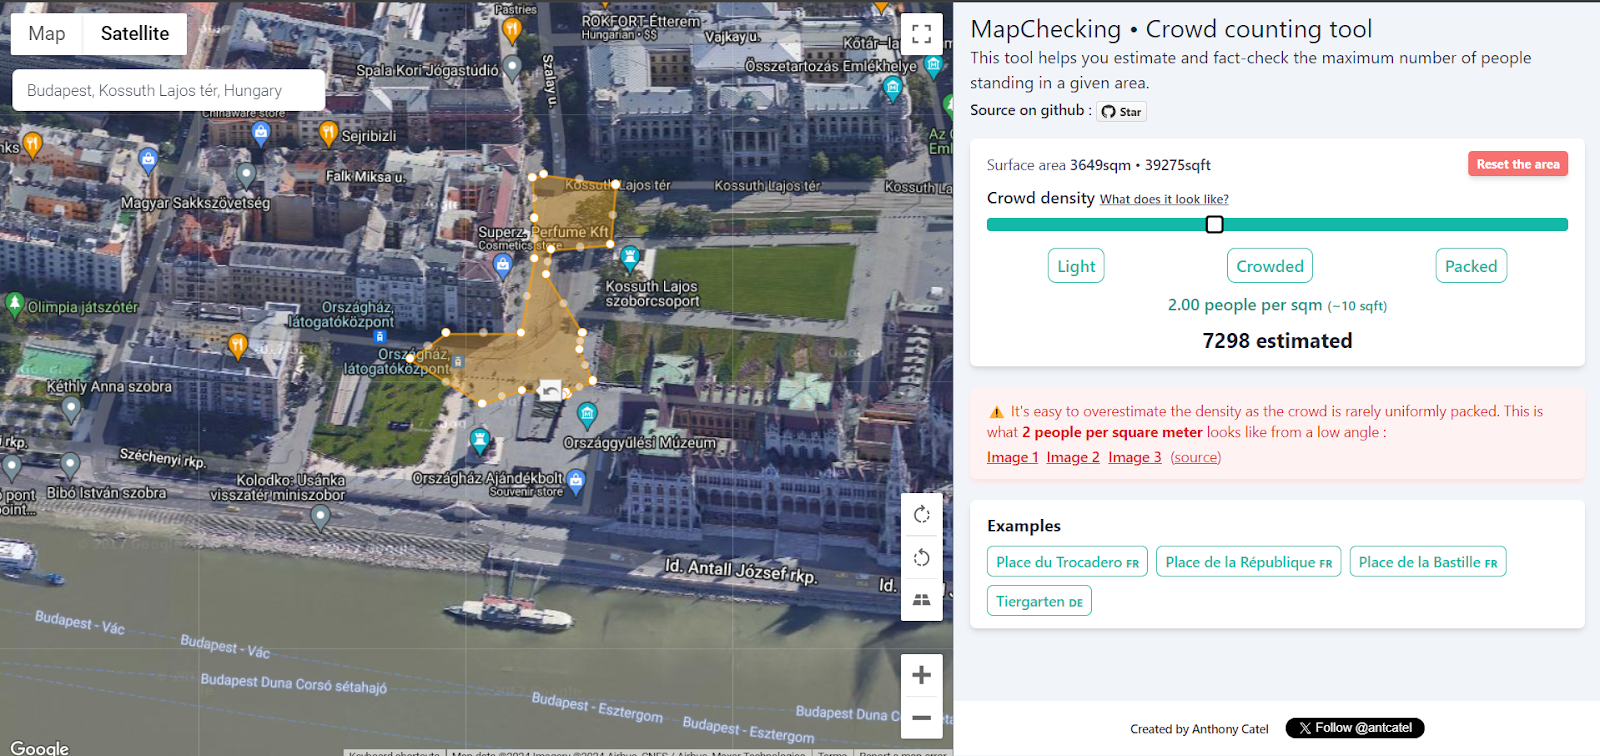Click the Magyar Sakkszövetség marker
This screenshot has width=1600, height=756.
[246, 176]
